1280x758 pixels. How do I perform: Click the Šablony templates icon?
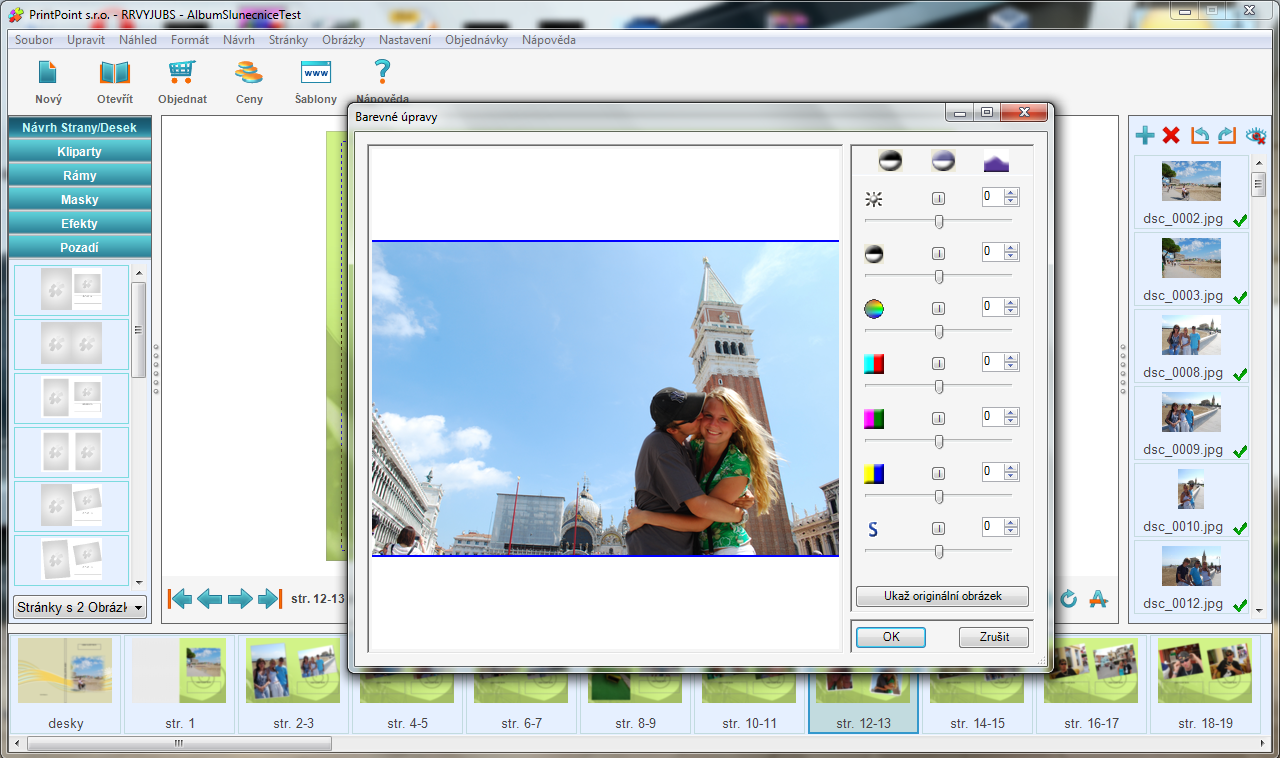[x=316, y=73]
